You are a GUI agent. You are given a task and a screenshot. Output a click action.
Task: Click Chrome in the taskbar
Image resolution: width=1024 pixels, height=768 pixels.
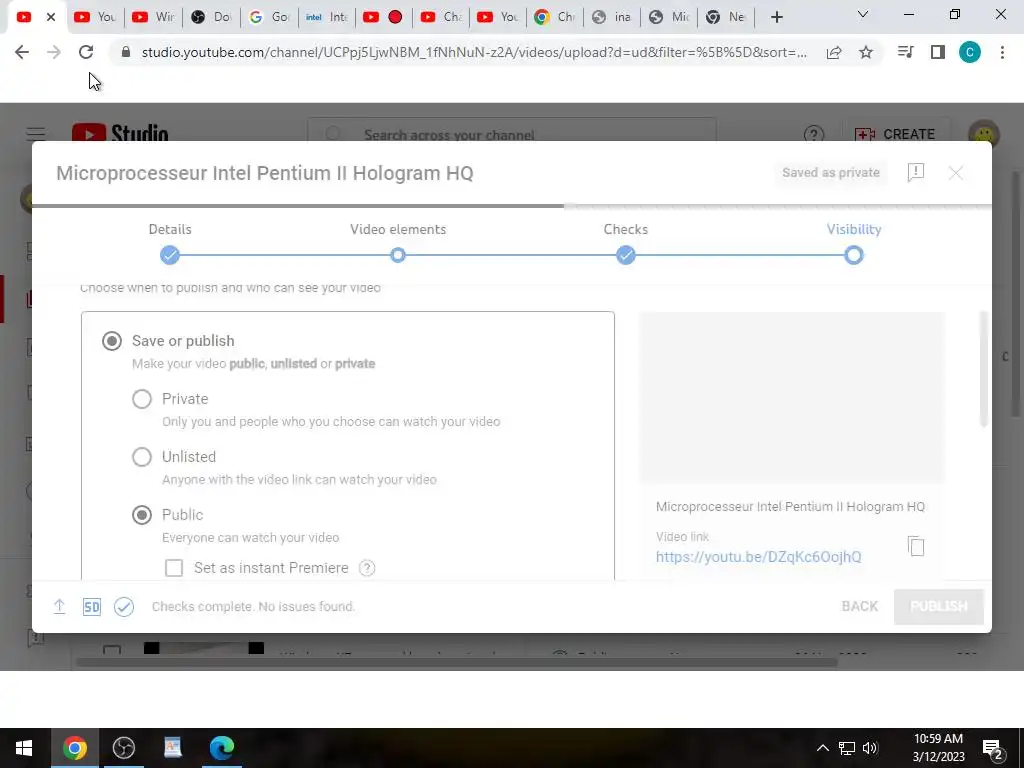pos(74,748)
